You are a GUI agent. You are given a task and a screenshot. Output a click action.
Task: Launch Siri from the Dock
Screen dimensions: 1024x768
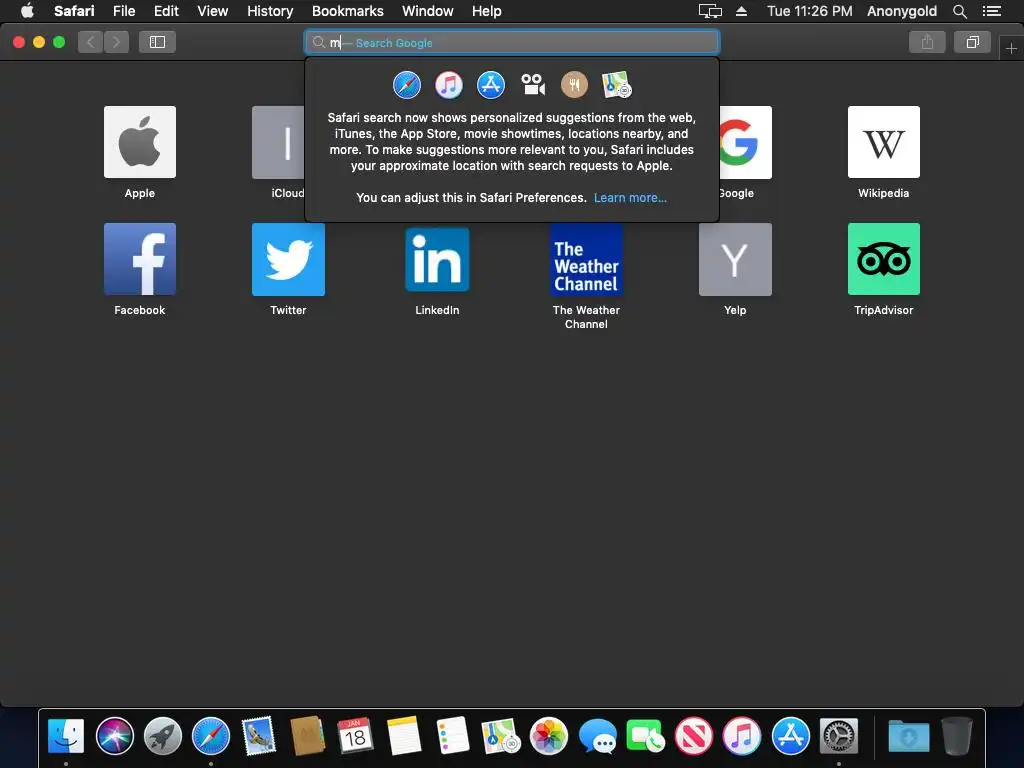[x=114, y=736]
